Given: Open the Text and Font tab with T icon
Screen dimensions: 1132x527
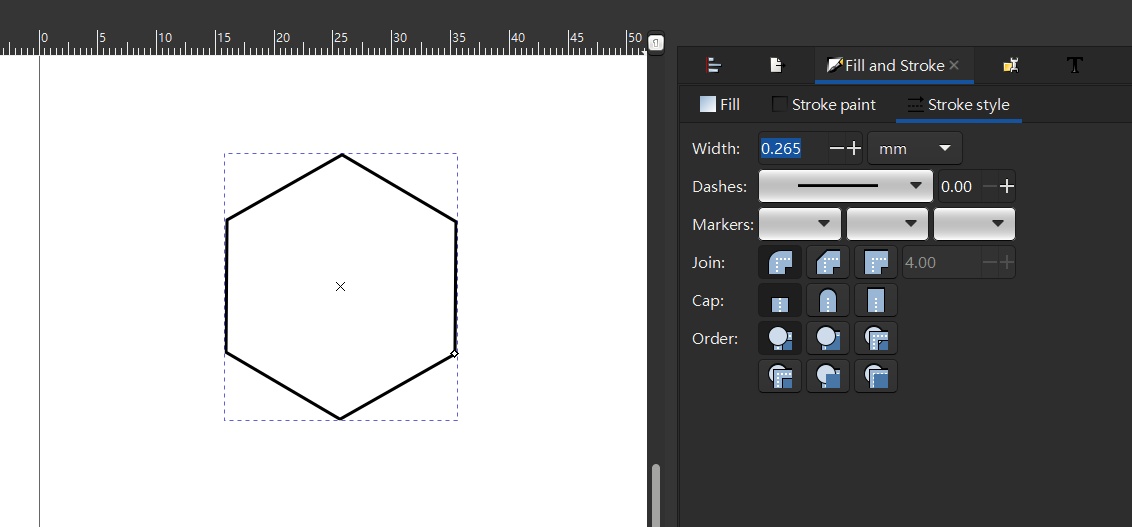Looking at the screenshot, I should pyautogui.click(x=1075, y=65).
